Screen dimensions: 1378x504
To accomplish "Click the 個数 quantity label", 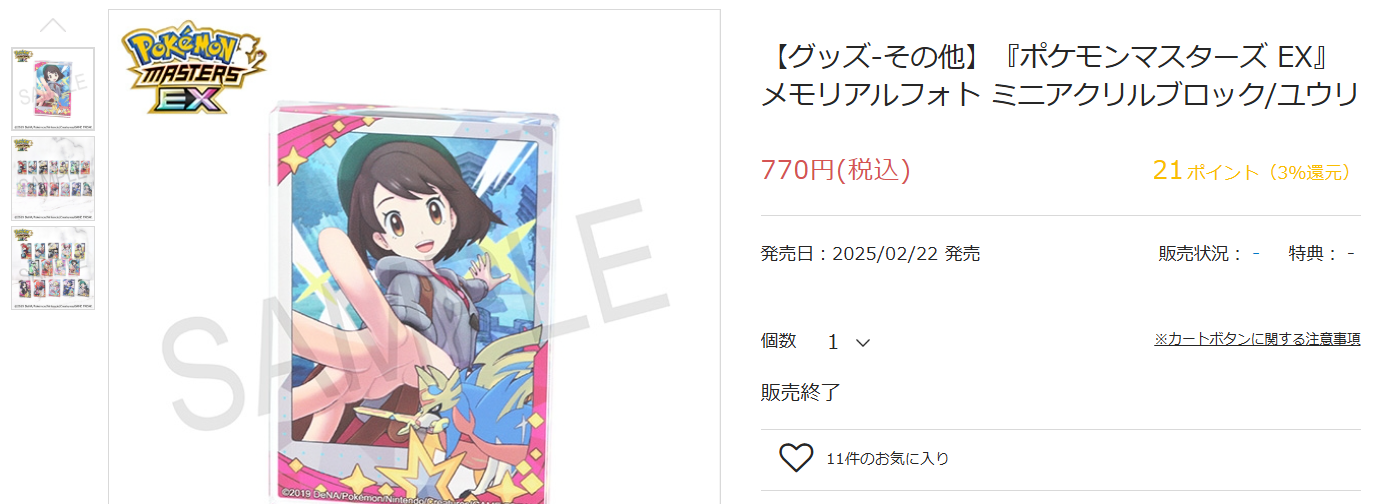I will (779, 341).
